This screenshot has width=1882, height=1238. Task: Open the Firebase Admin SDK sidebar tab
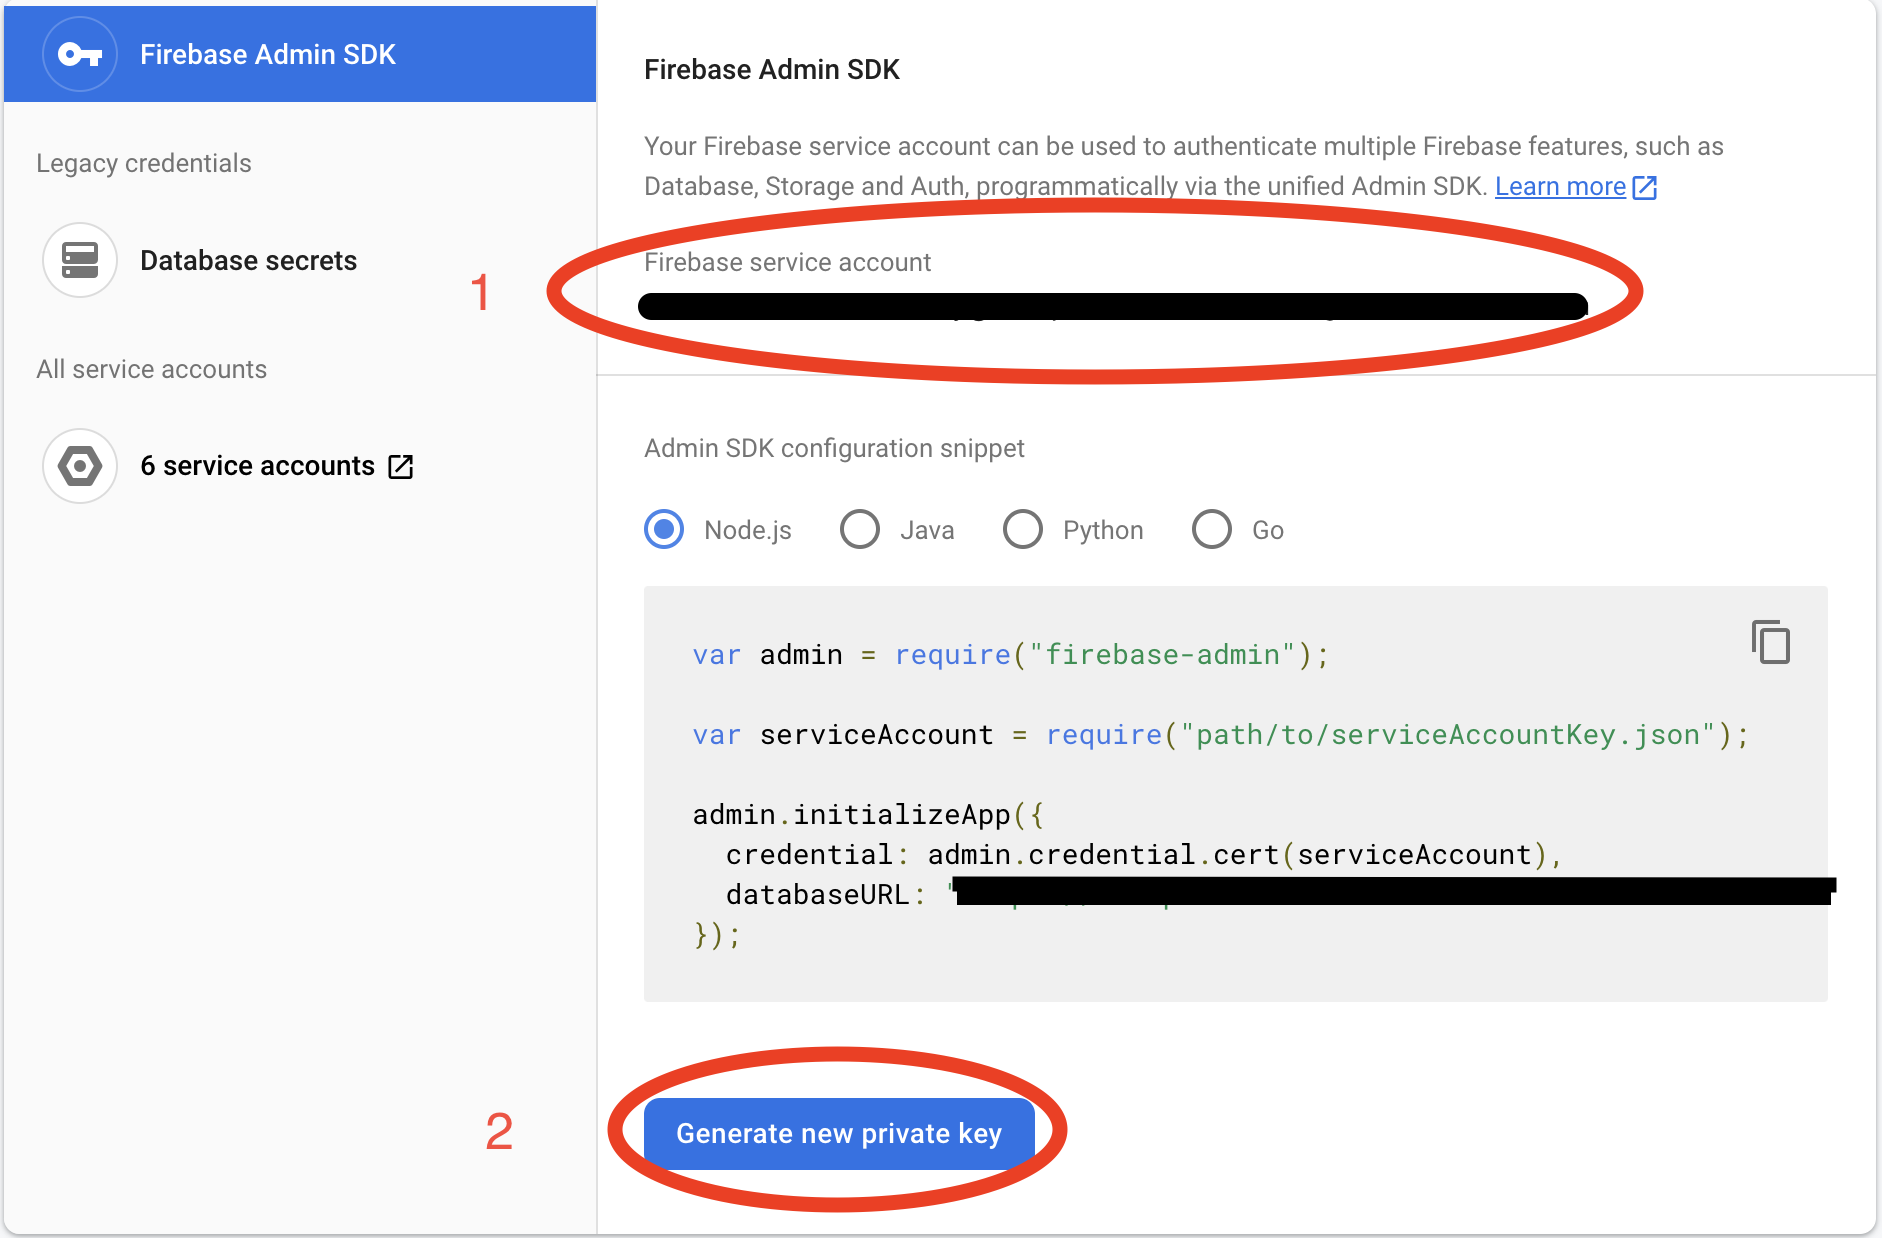[300, 54]
